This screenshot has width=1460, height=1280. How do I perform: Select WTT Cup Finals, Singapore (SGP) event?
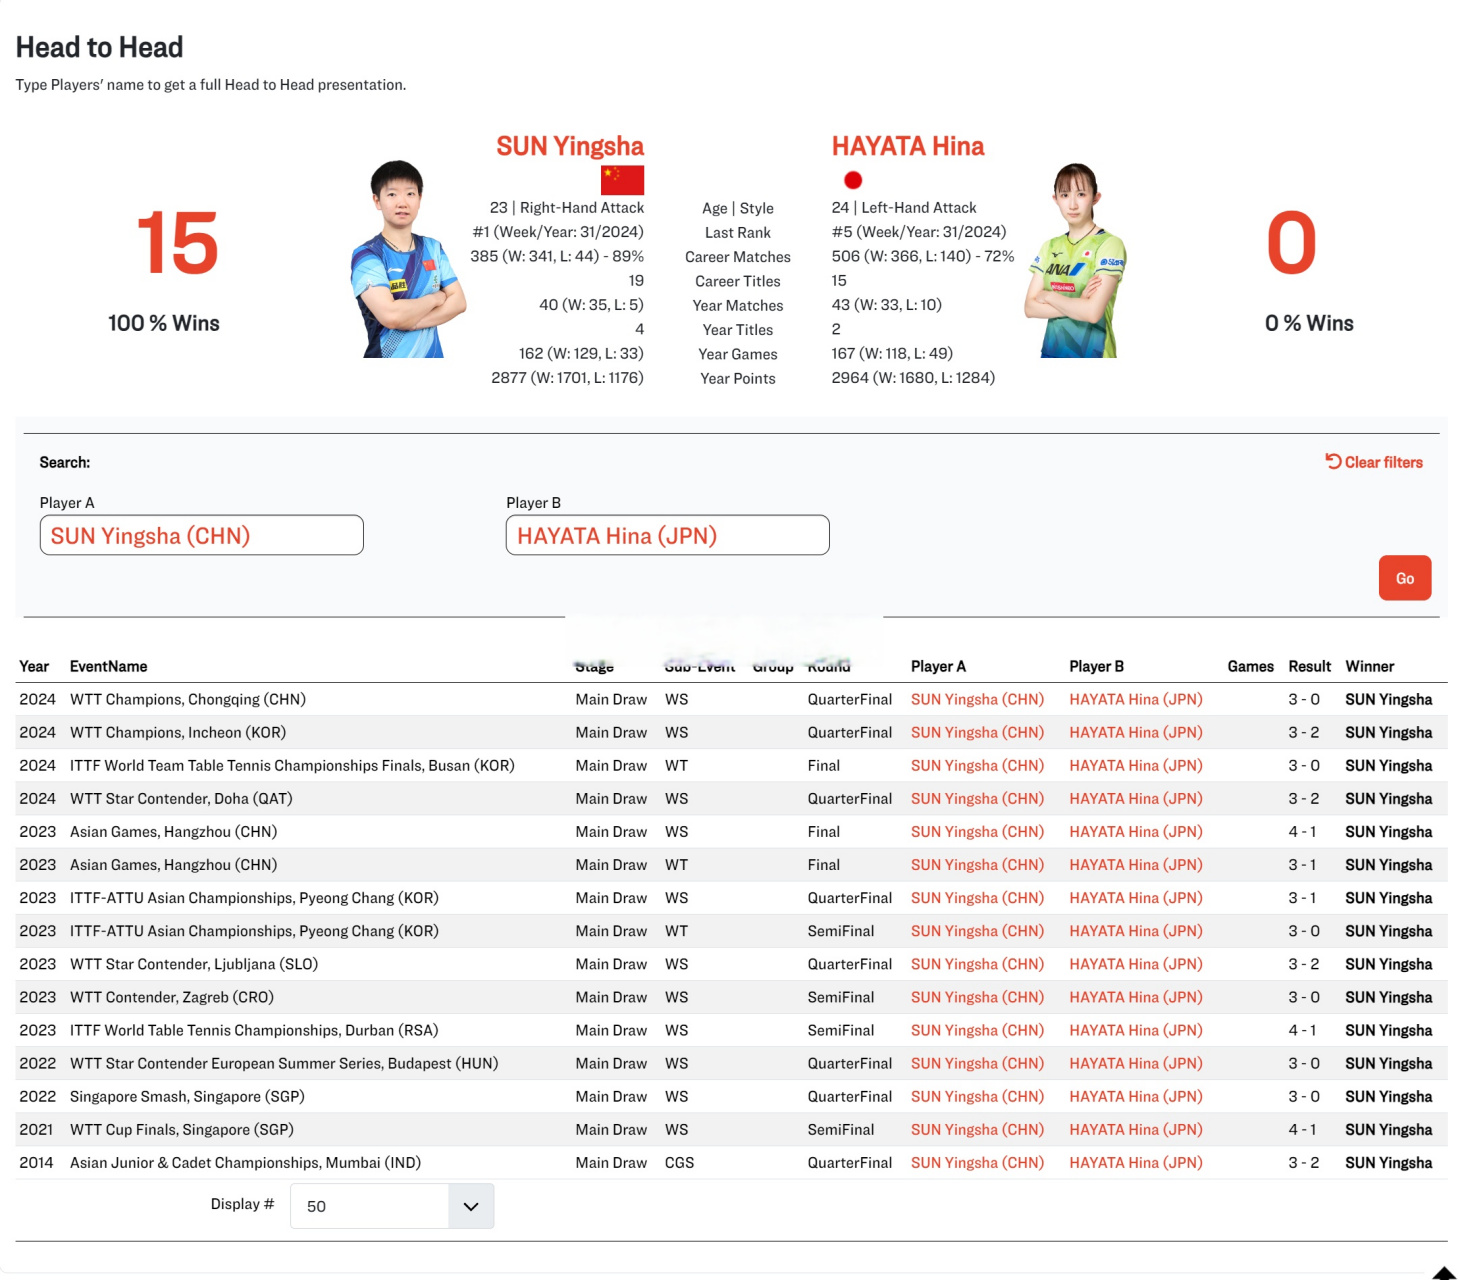[x=182, y=1129]
